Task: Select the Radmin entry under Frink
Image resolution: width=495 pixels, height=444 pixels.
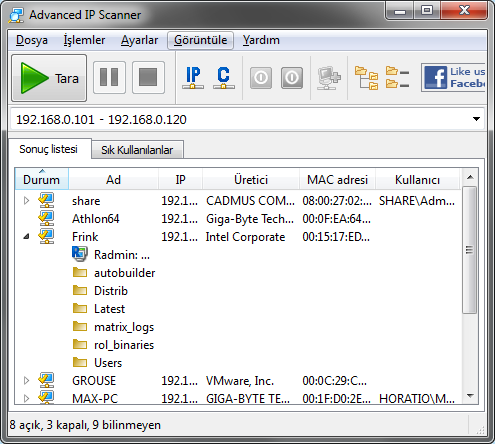Action: coord(111,255)
